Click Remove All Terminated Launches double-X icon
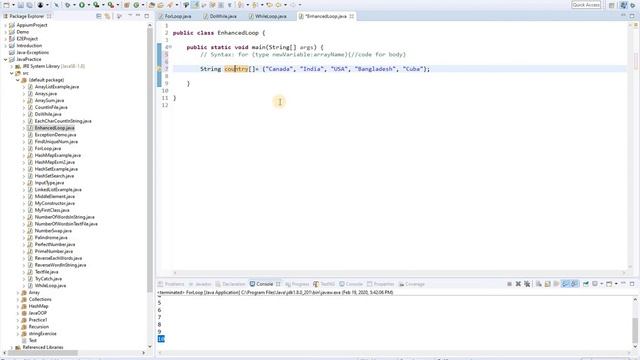Screen dimensions: 640x360 pyautogui.click(x=527, y=284)
